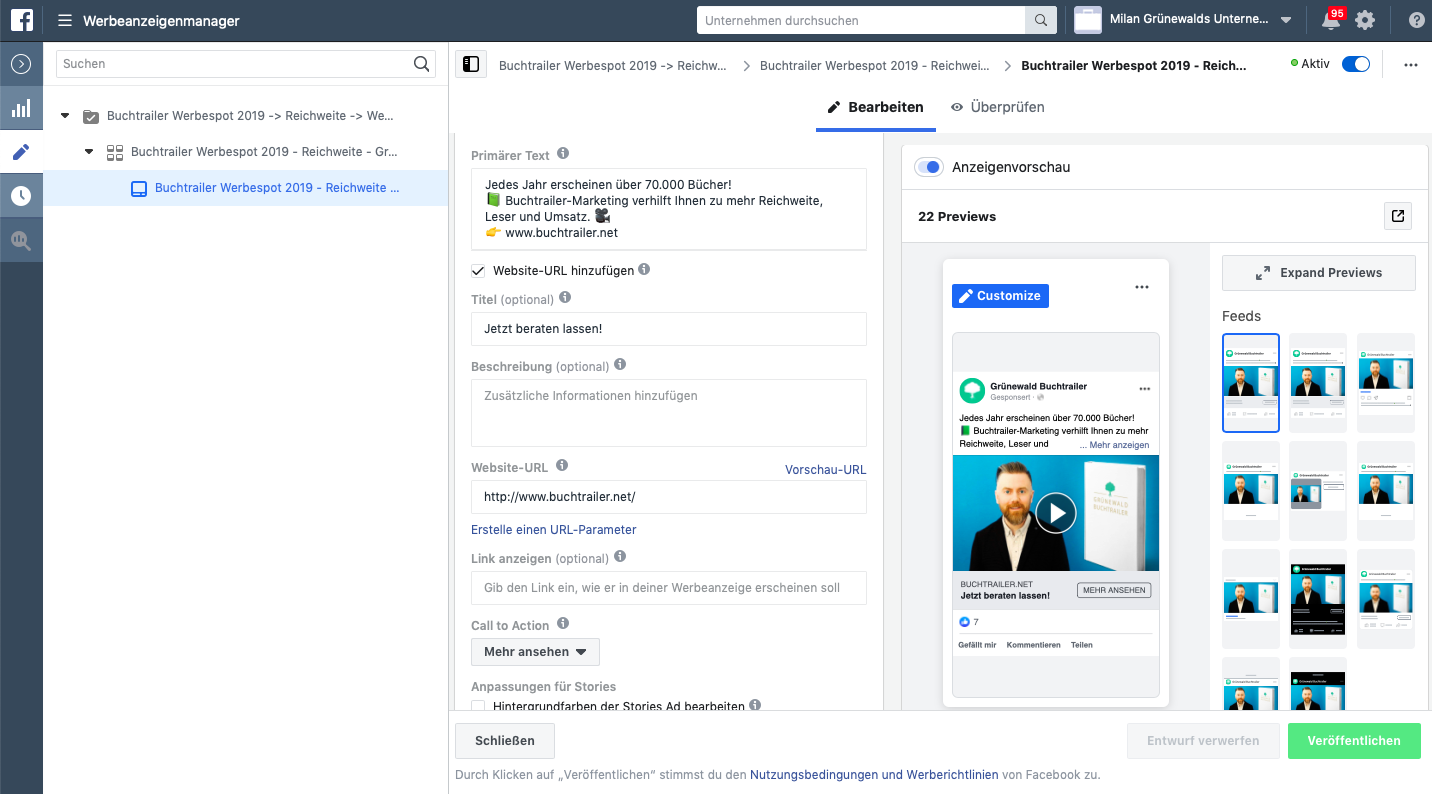Image resolution: width=1432 pixels, height=794 pixels.
Task: Click Mehr anzeigen in ad preview
Action: click(1119, 445)
